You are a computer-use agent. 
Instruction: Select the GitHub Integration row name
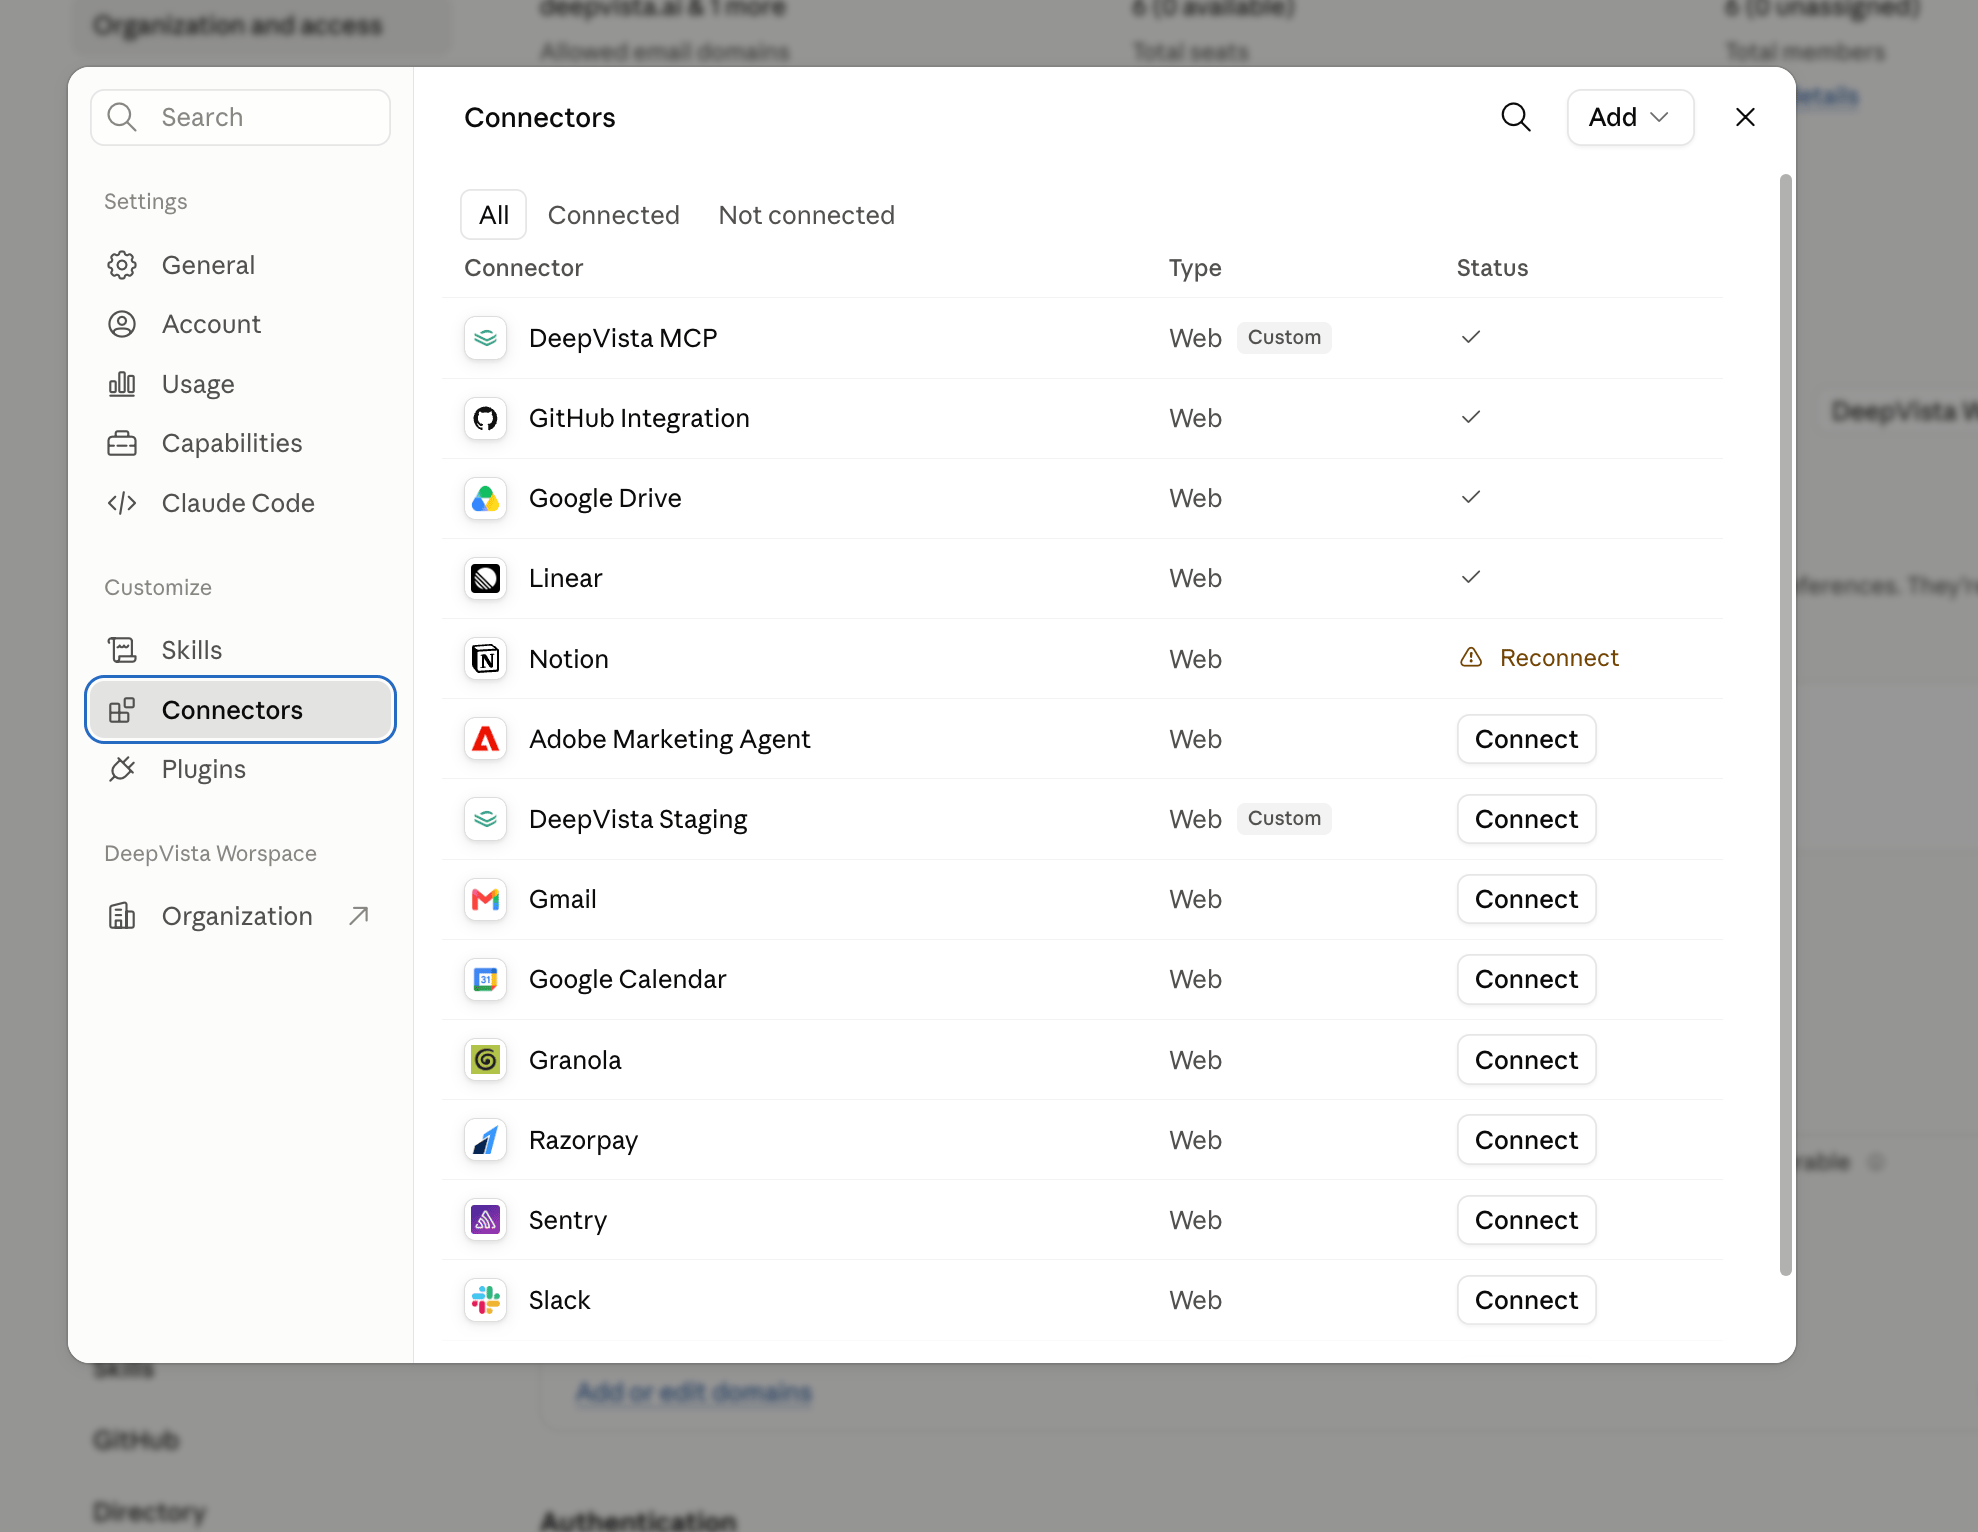point(639,418)
